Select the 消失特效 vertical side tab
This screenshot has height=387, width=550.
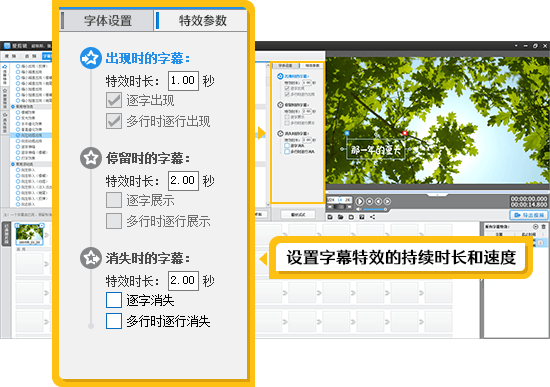(x=5, y=122)
